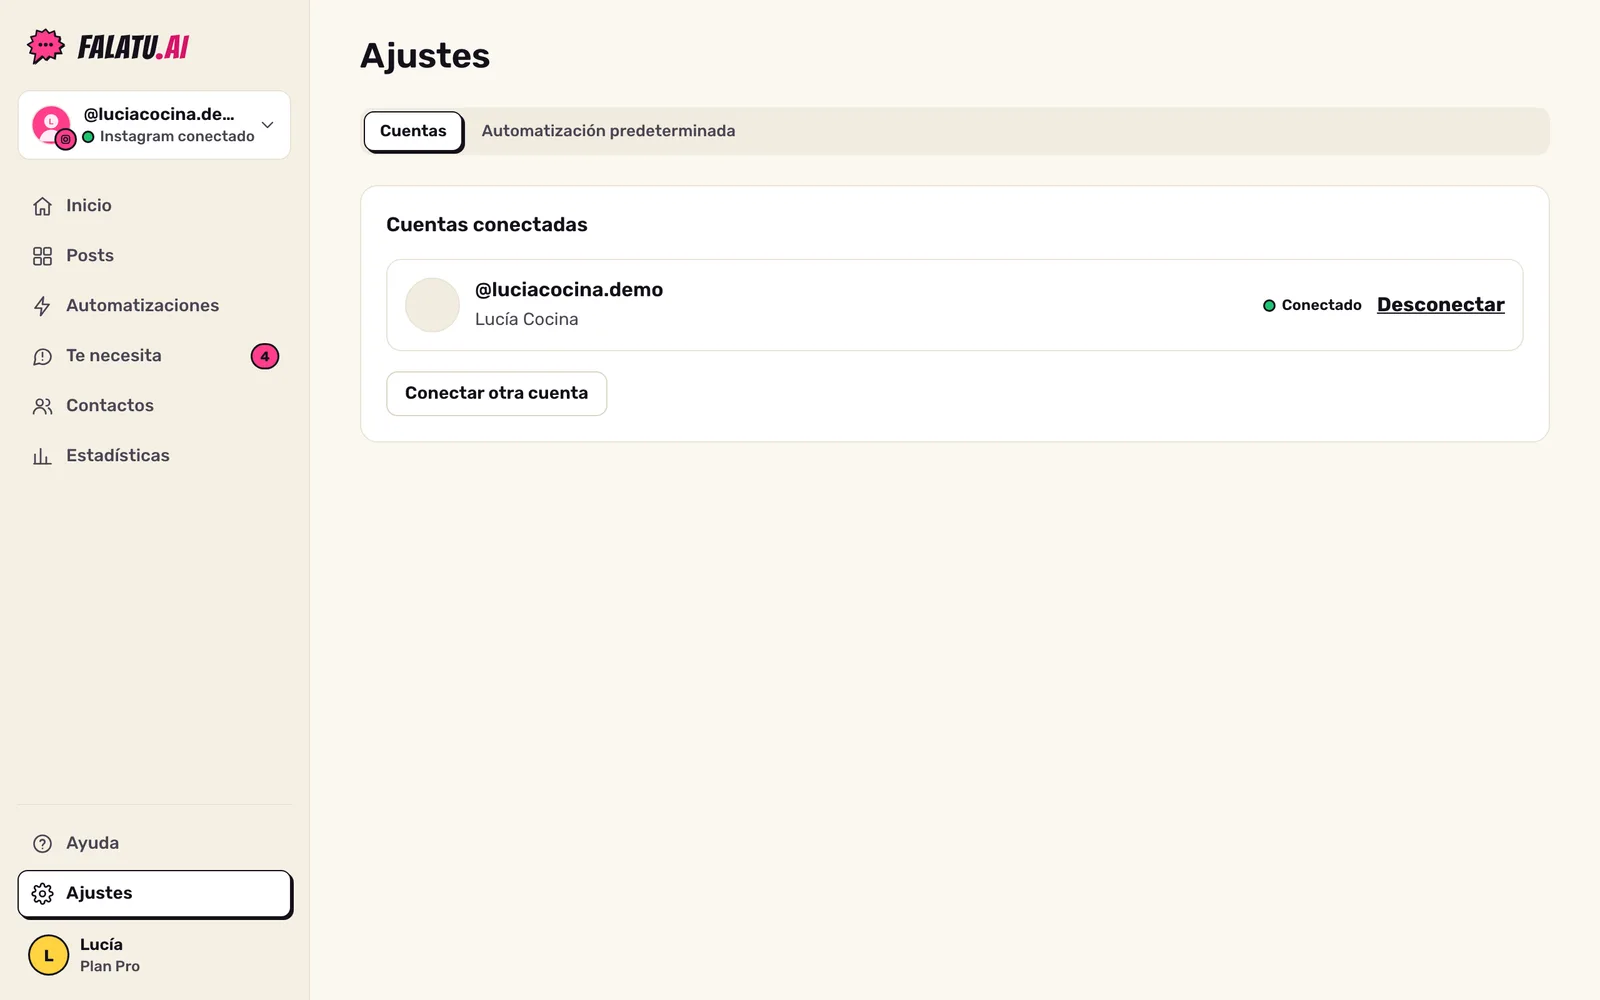Viewport: 1600px width, 1000px height.
Task: Click Conectar otra cuenta button
Action: click(x=497, y=393)
